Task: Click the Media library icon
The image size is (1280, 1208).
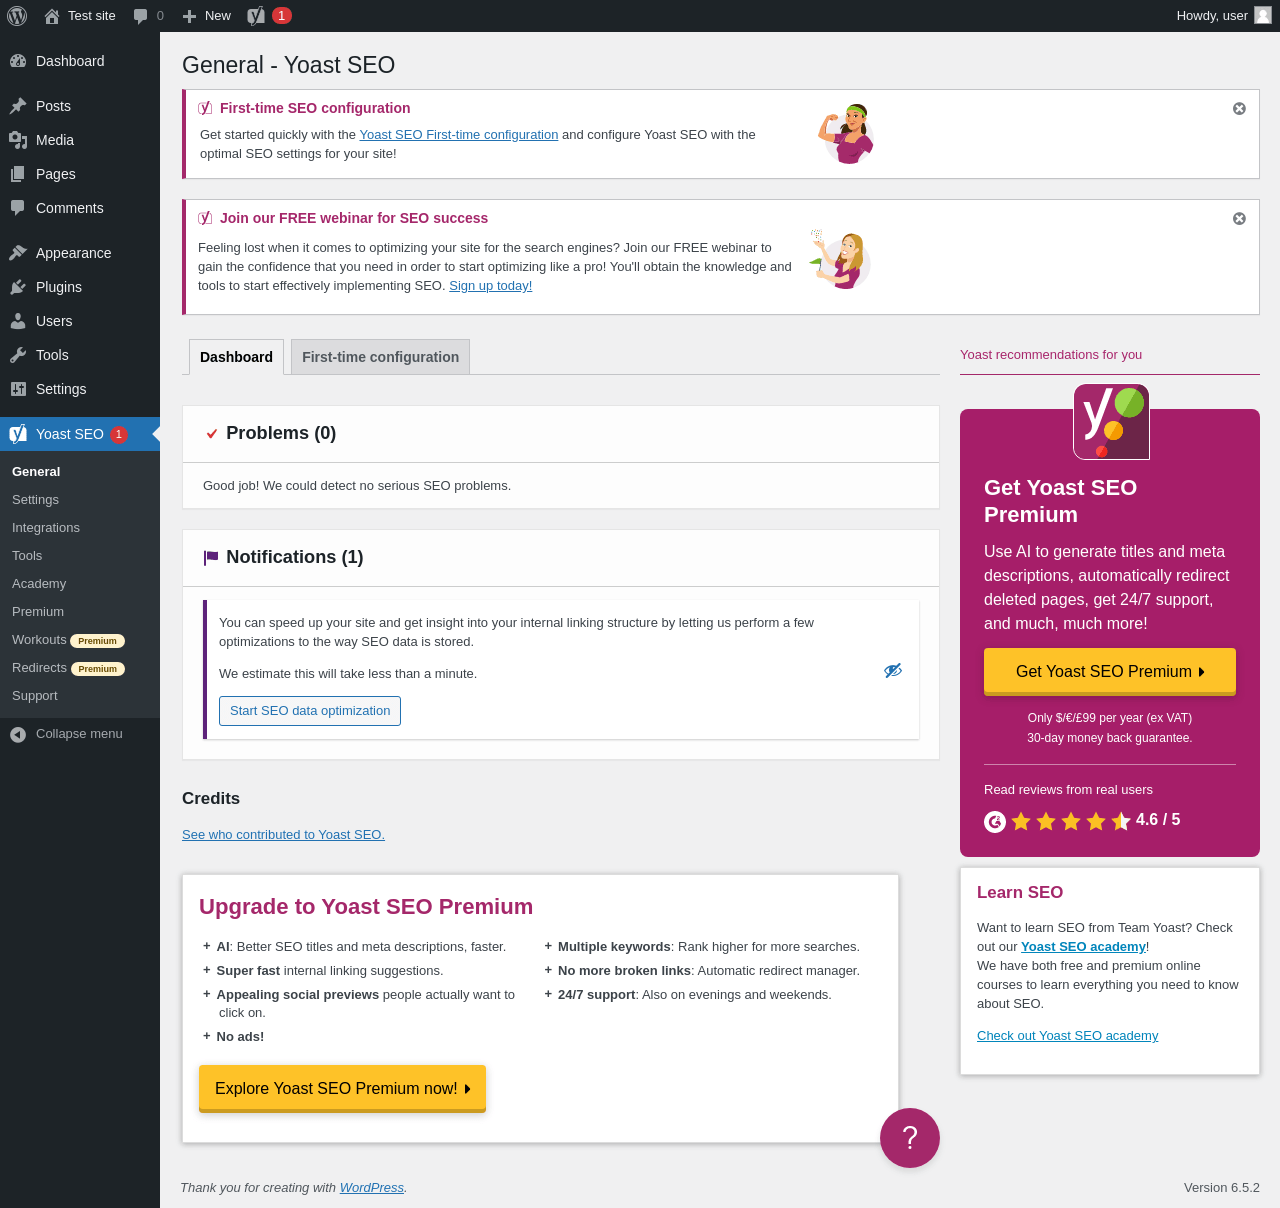Action: point(18,140)
